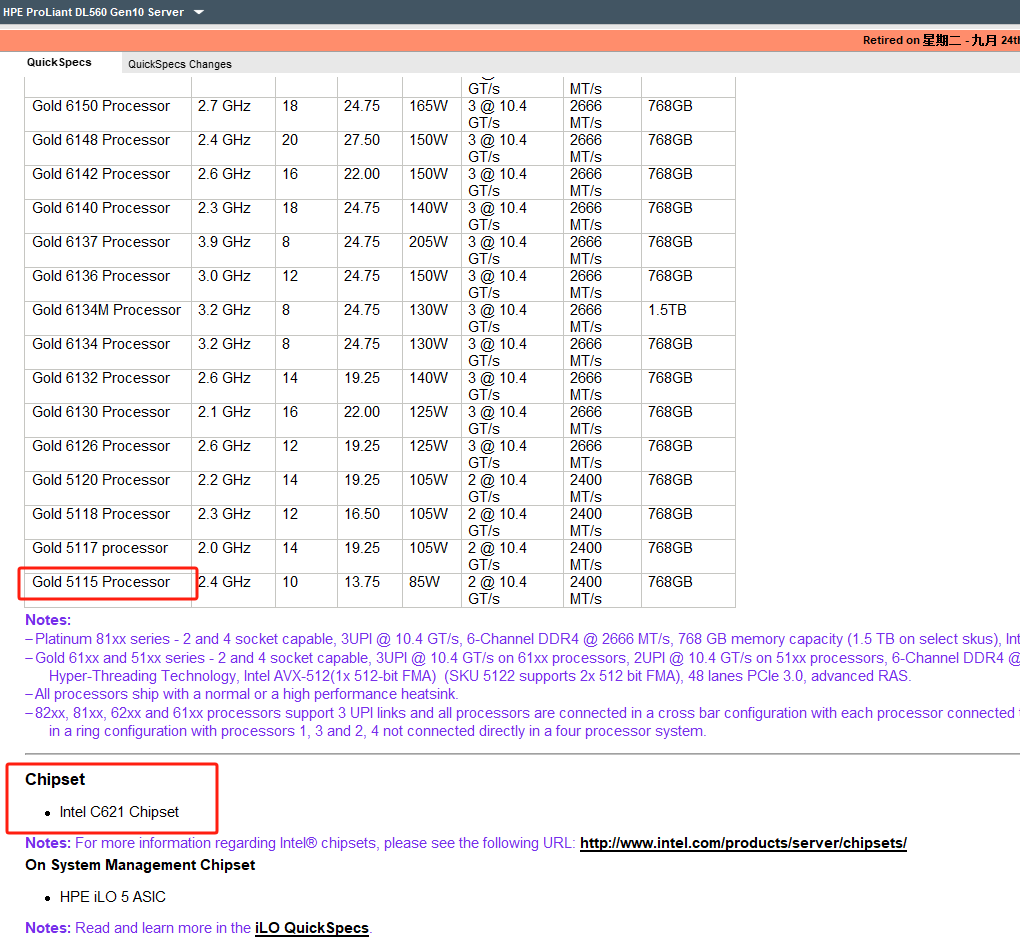This screenshot has width=1020, height=949.
Task: Click the 'Intel C621 Chipset' bullet item
Action: [x=119, y=812]
